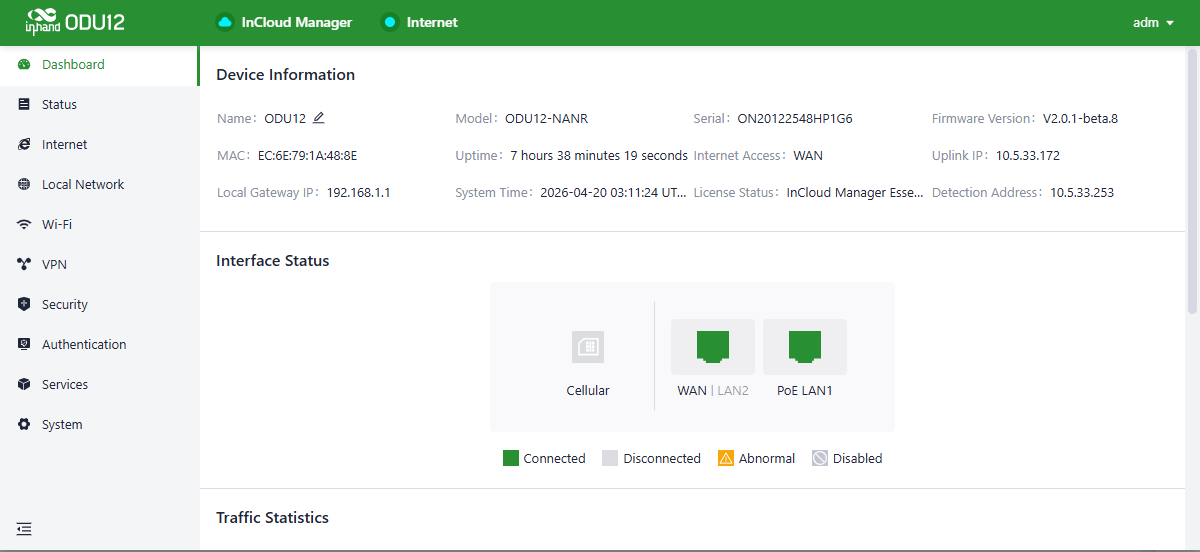The width and height of the screenshot is (1200, 552).
Task: Click the PoE LAN1 port icon
Action: tap(804, 346)
